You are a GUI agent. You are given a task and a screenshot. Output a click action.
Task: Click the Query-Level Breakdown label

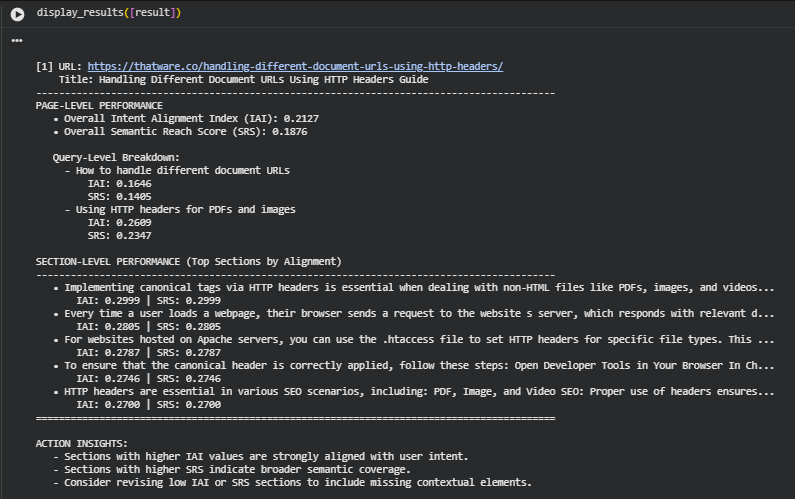click(x=116, y=157)
